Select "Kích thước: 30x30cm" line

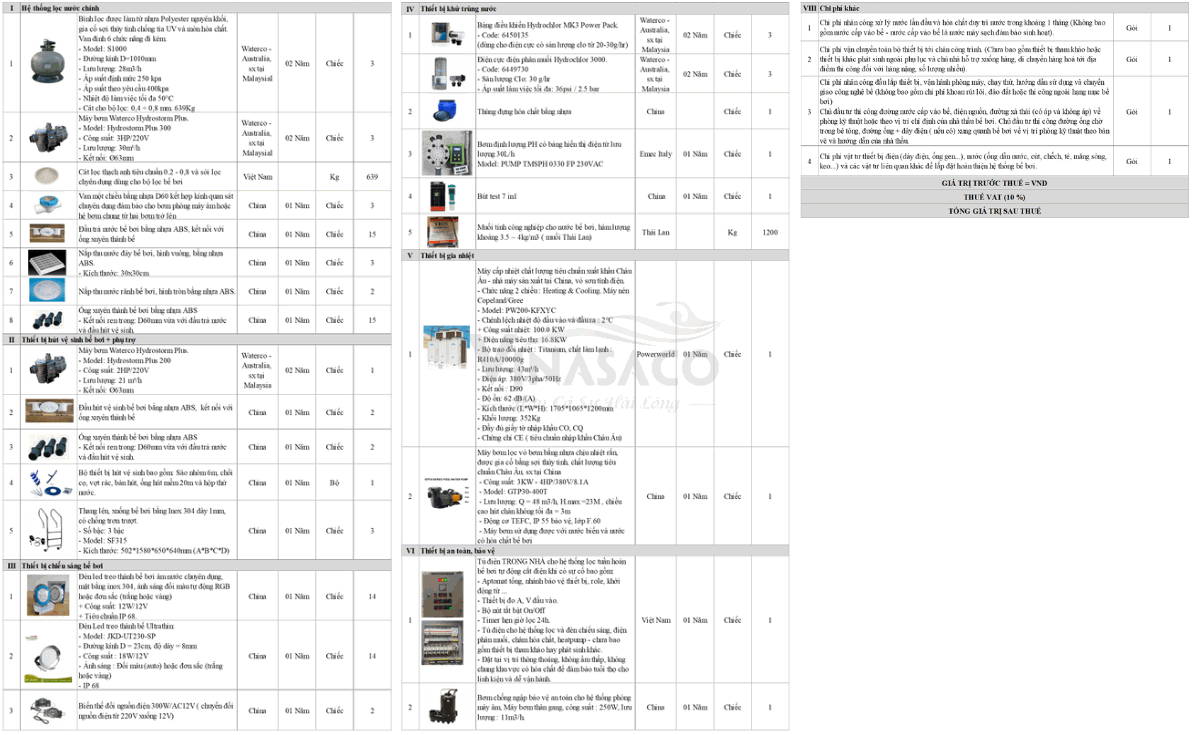pyautogui.click(x=114, y=273)
